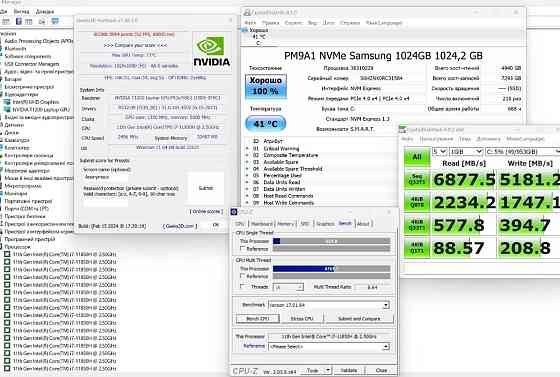Switch to the SPD tab in CPU-Z
The image size is (560, 377).
tap(305, 224)
